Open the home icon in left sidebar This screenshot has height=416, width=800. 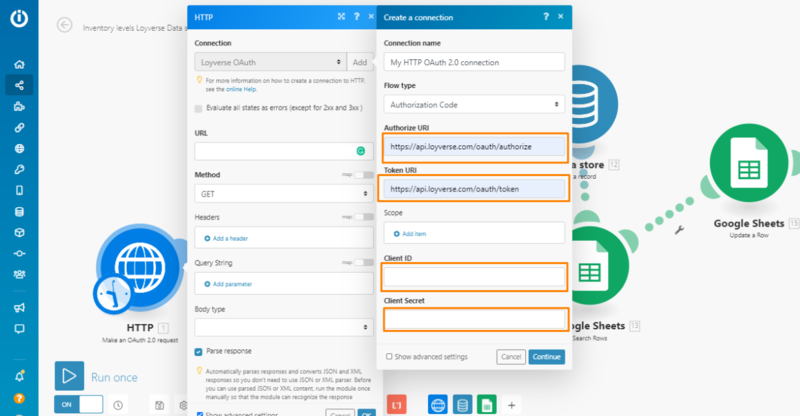[19, 64]
